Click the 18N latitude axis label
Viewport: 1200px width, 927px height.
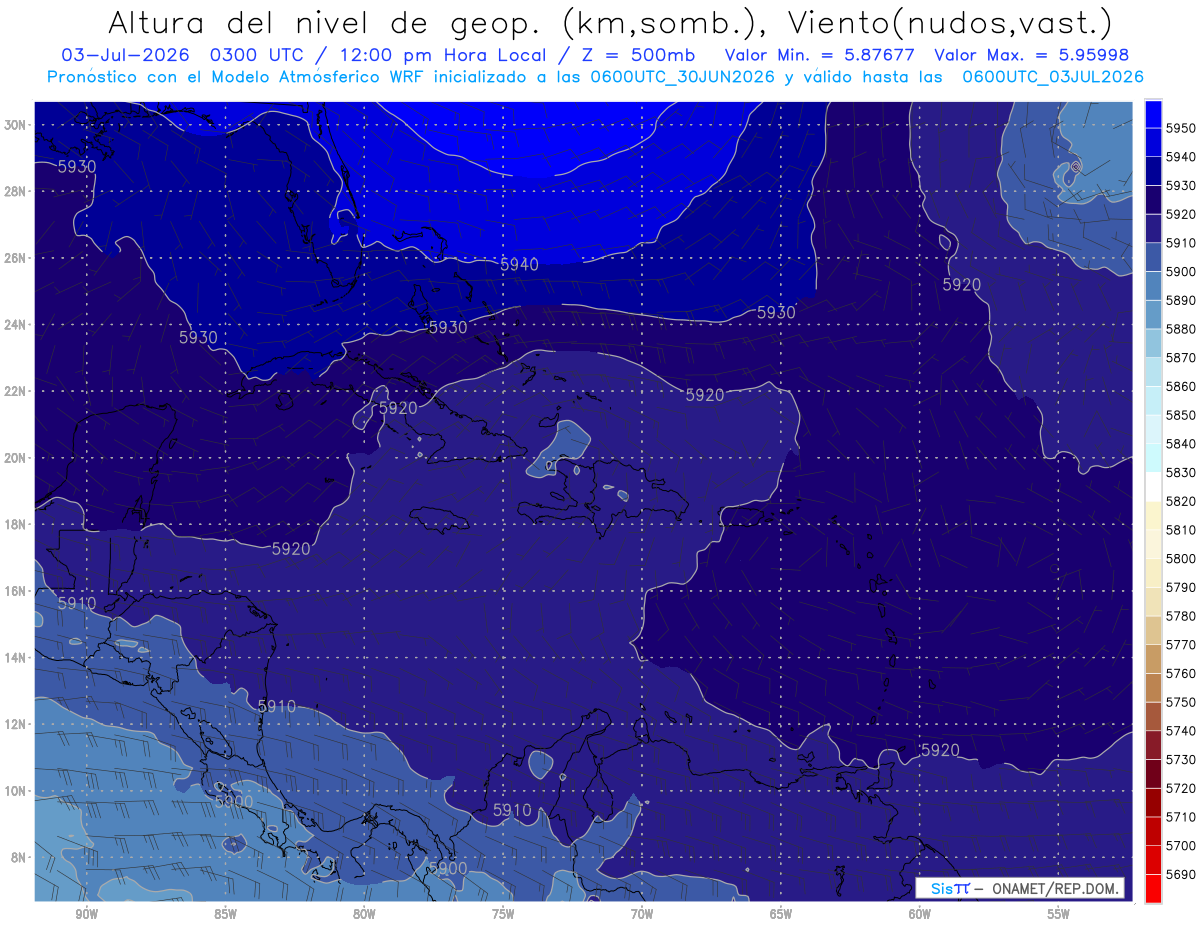point(14,525)
